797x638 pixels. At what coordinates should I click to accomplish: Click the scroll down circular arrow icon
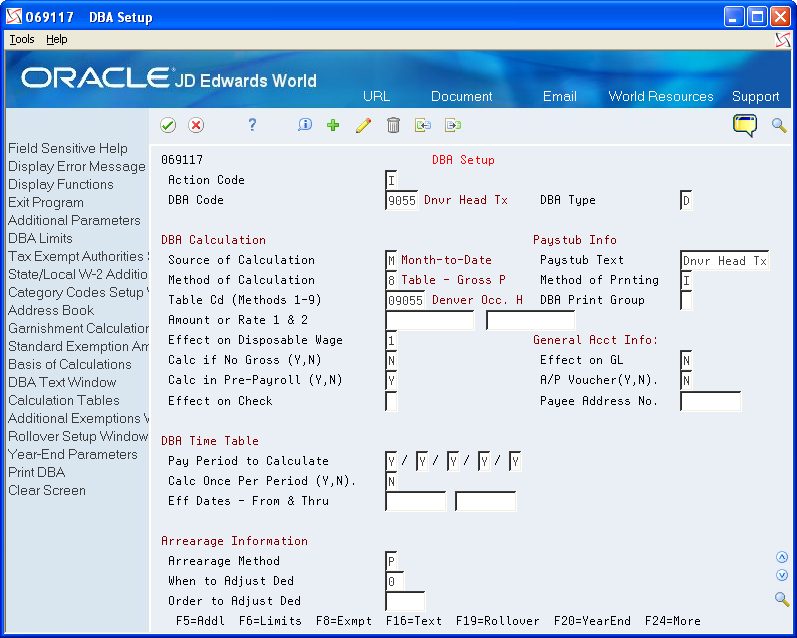point(782,575)
